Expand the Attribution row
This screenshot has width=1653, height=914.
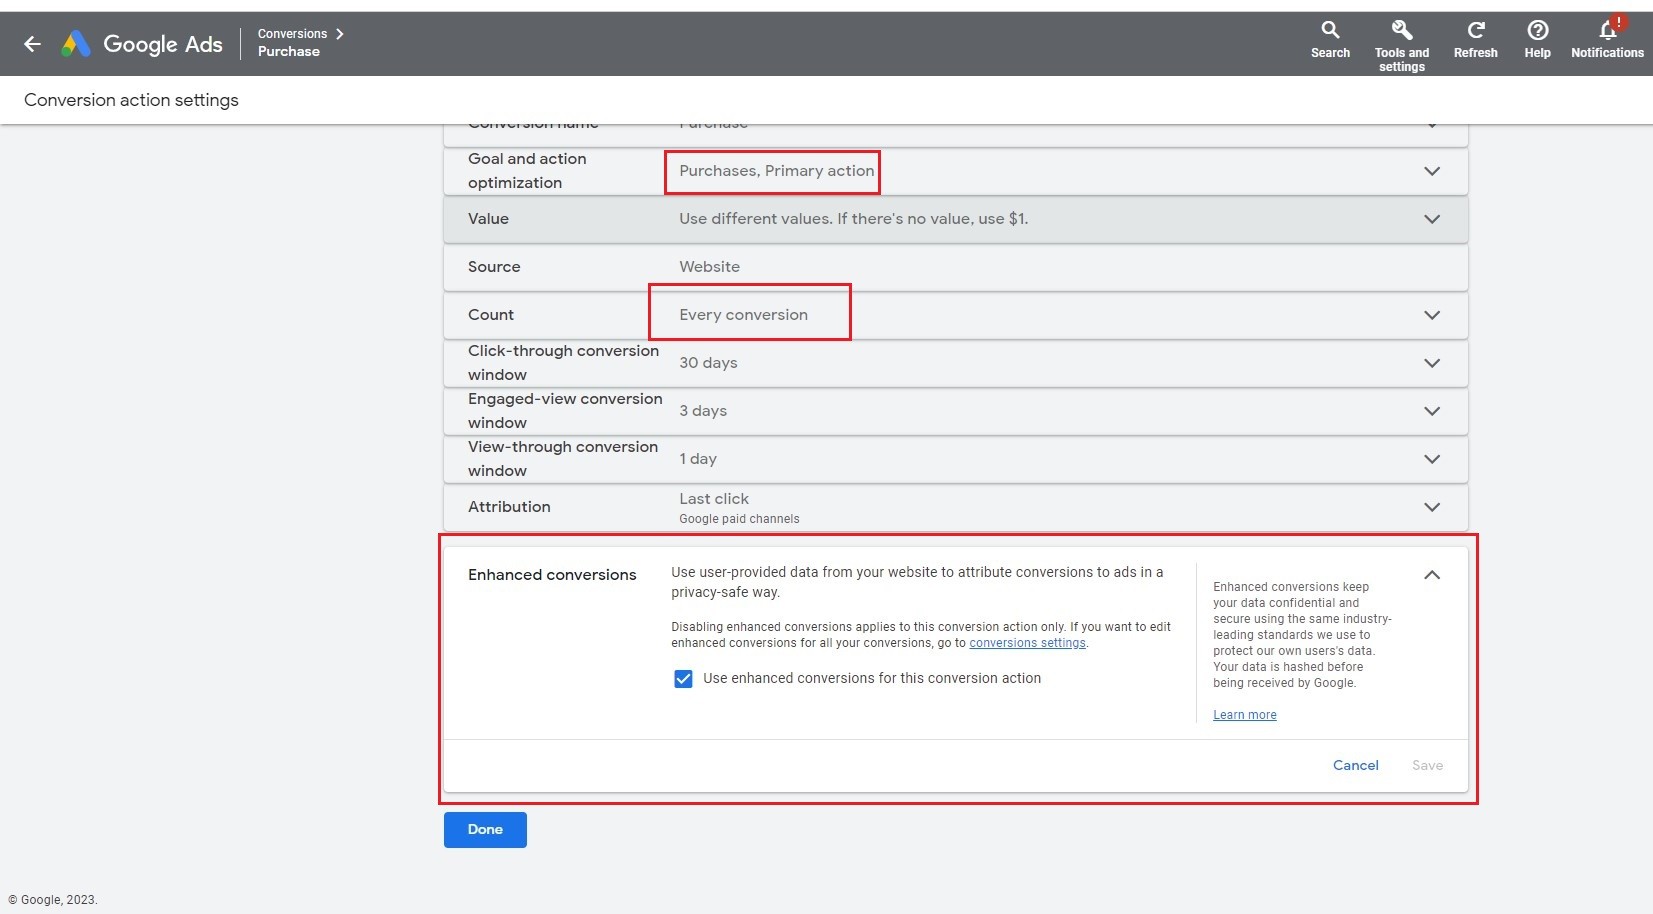click(1431, 507)
